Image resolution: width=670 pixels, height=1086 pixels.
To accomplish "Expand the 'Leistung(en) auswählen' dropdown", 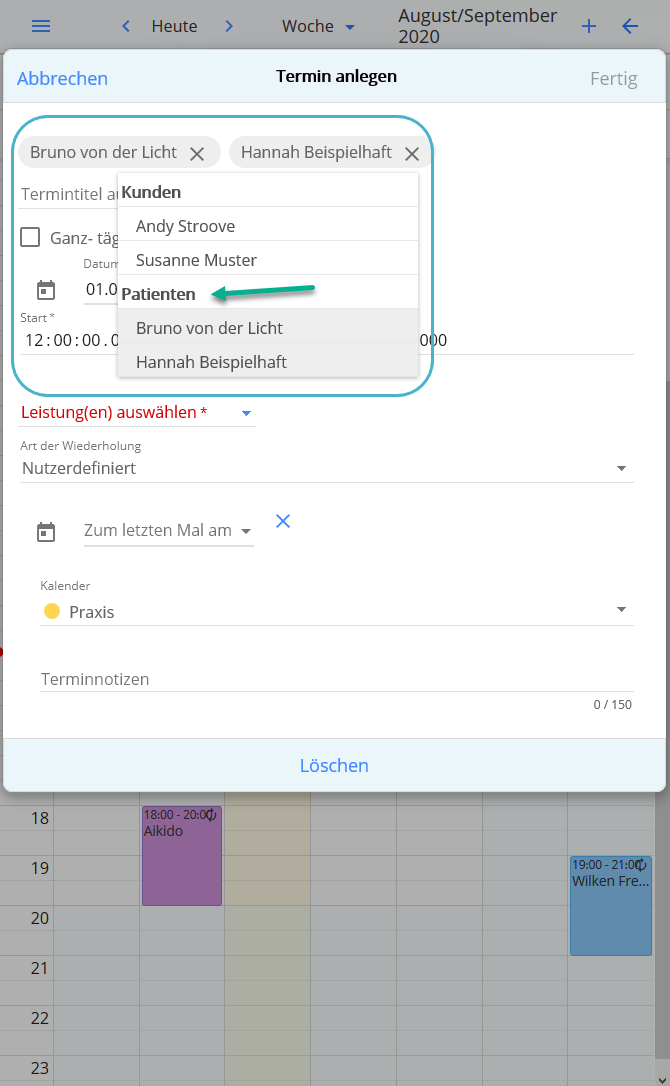I will 246,411.
